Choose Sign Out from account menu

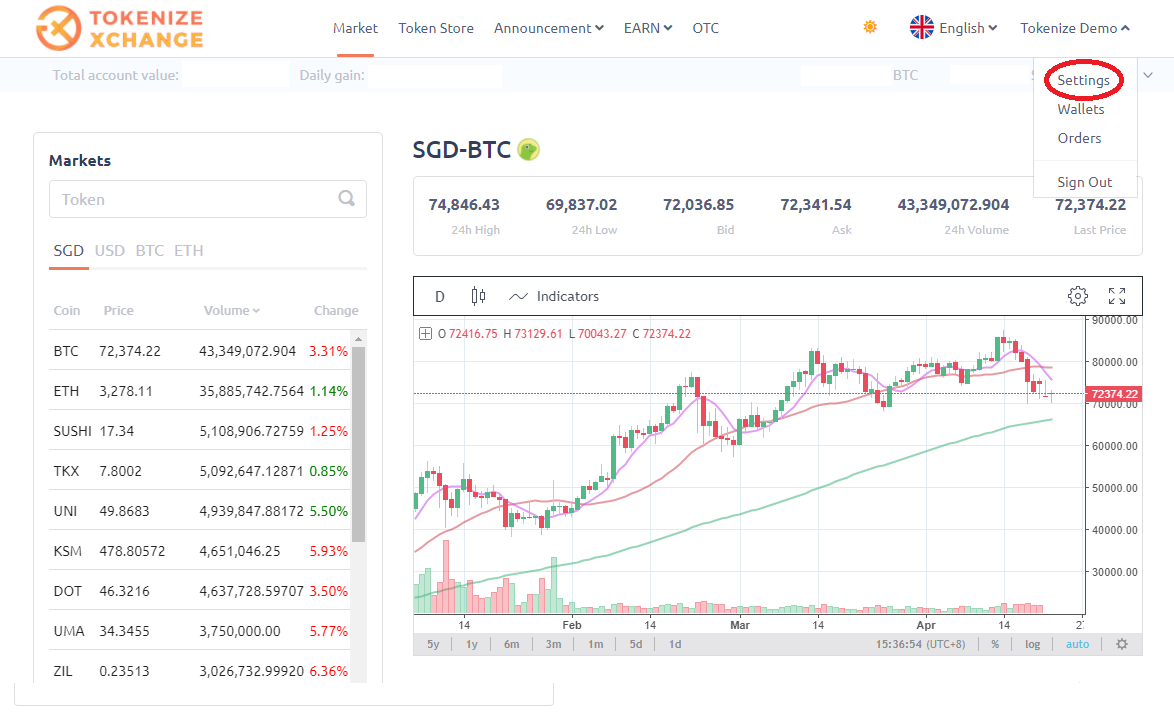(1084, 182)
